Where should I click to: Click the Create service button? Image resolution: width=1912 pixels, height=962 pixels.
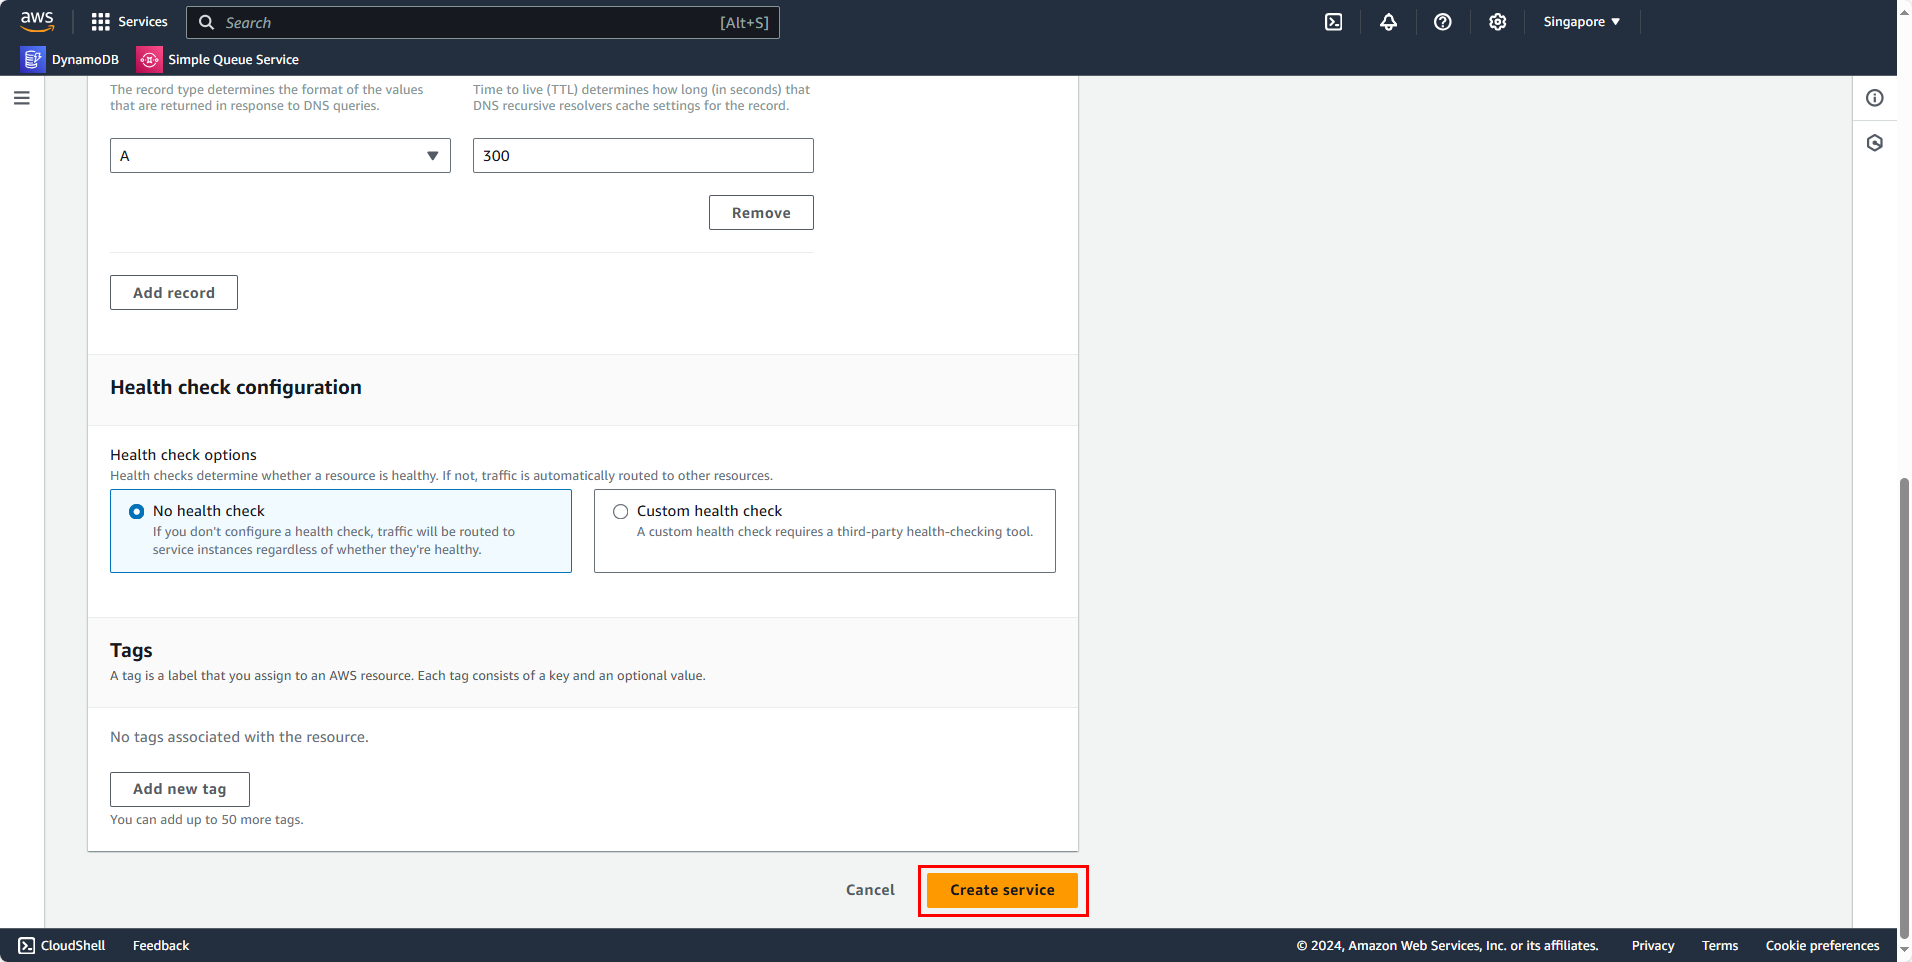[1002, 890]
